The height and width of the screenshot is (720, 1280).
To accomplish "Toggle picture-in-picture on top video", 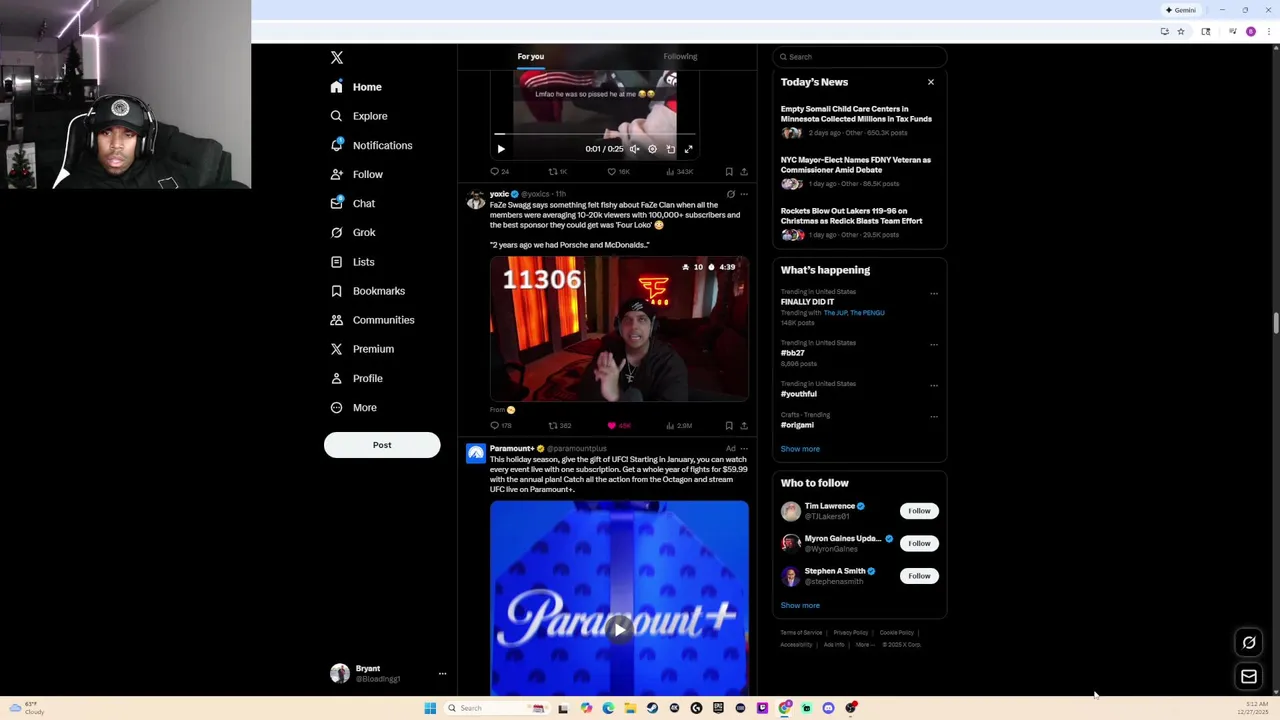I will coord(670,149).
